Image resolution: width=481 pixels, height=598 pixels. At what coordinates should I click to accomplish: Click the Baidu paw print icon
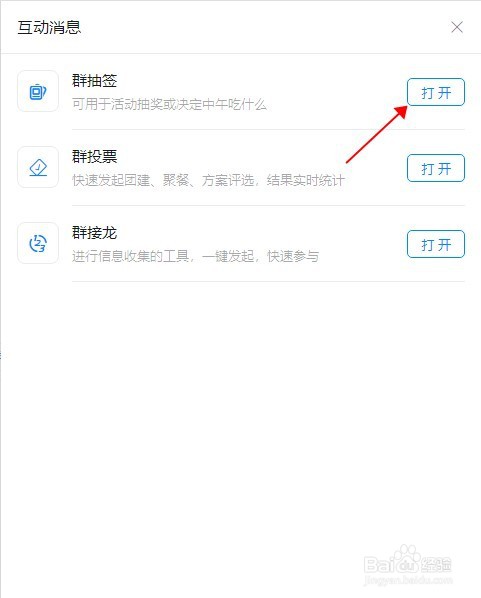pyautogui.click(x=406, y=555)
